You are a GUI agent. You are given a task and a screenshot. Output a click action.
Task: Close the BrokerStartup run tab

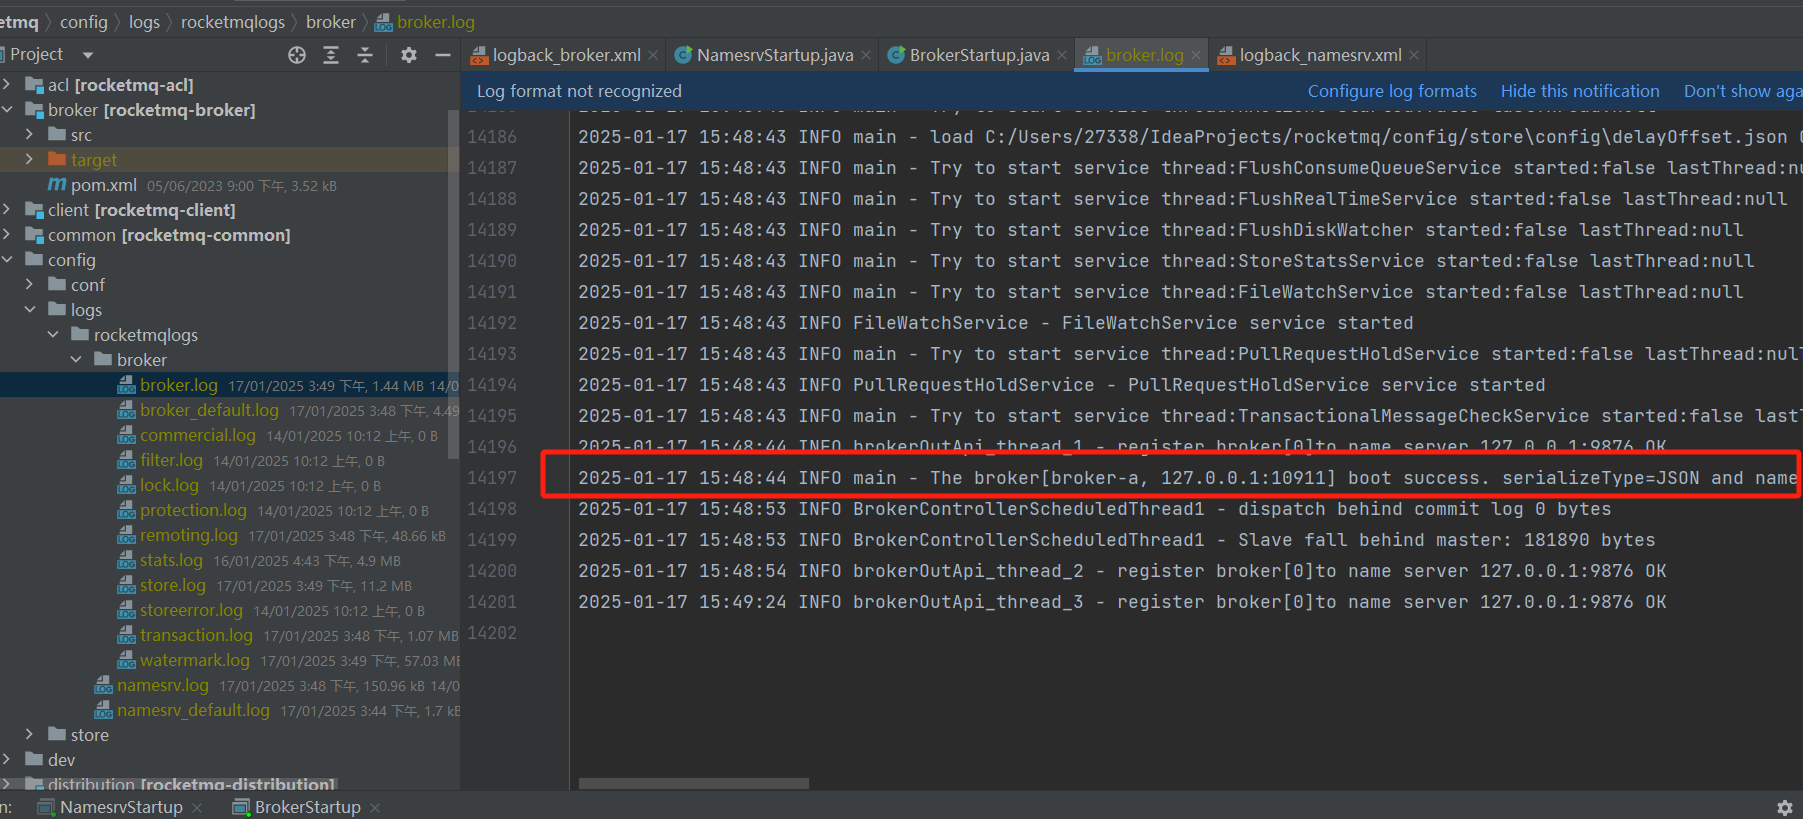(x=375, y=807)
